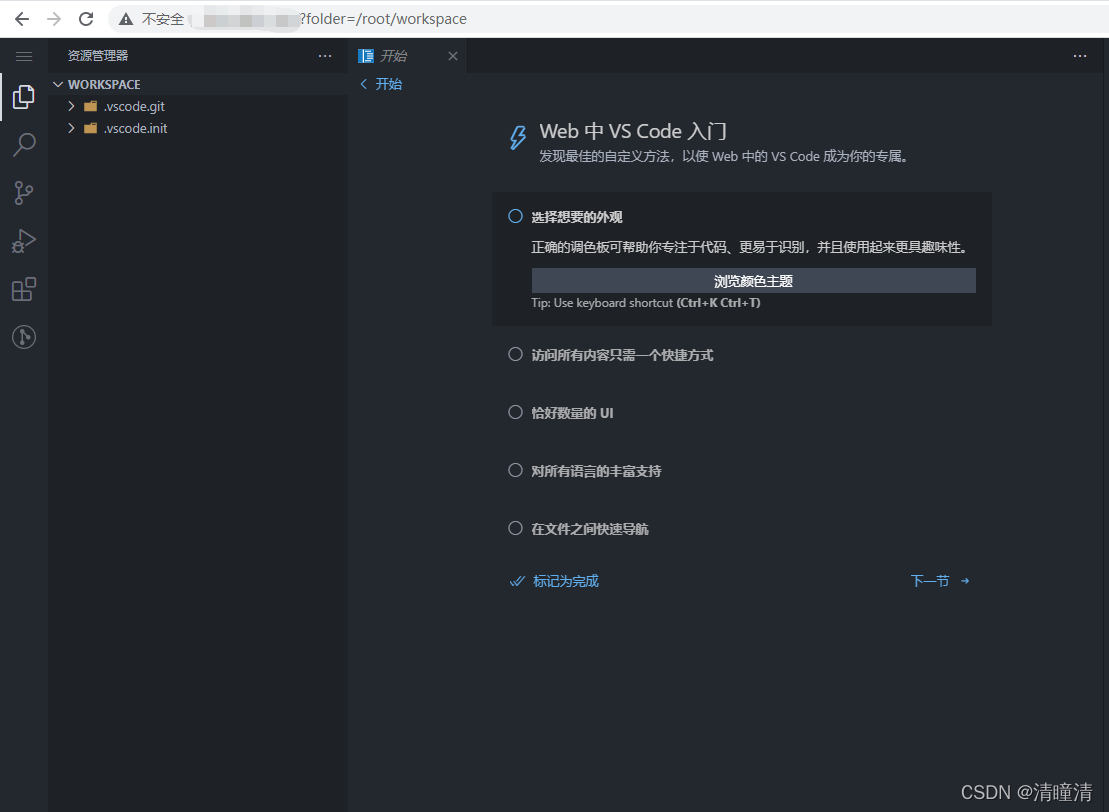Click the browser address bar URL
Screen dimensions: 1109x812
click(383, 19)
